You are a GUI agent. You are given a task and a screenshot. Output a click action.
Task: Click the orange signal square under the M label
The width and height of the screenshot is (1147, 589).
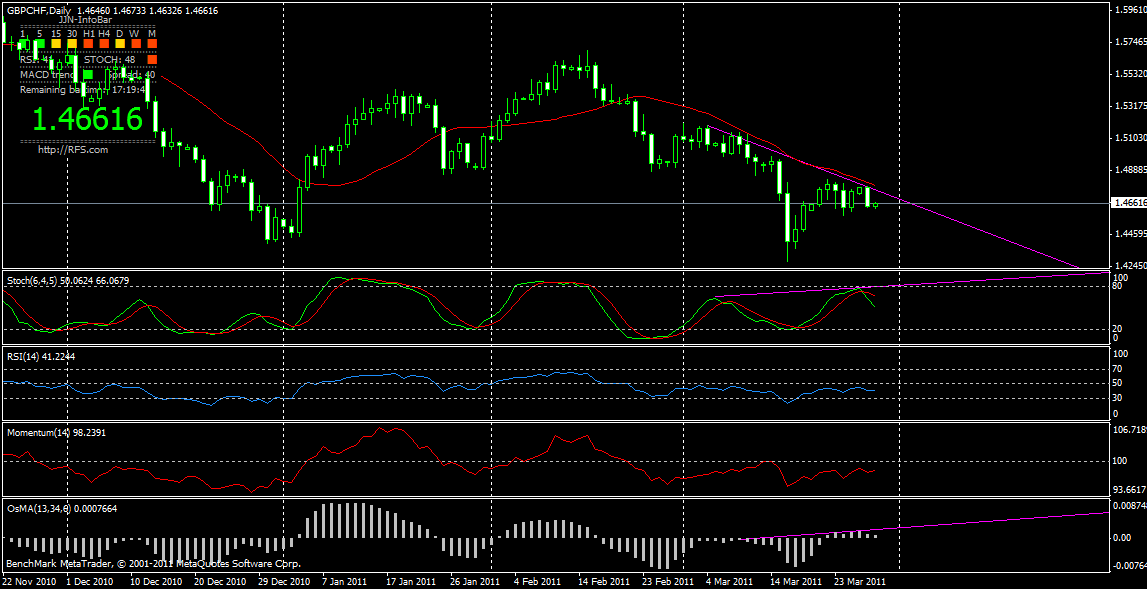pos(152,44)
